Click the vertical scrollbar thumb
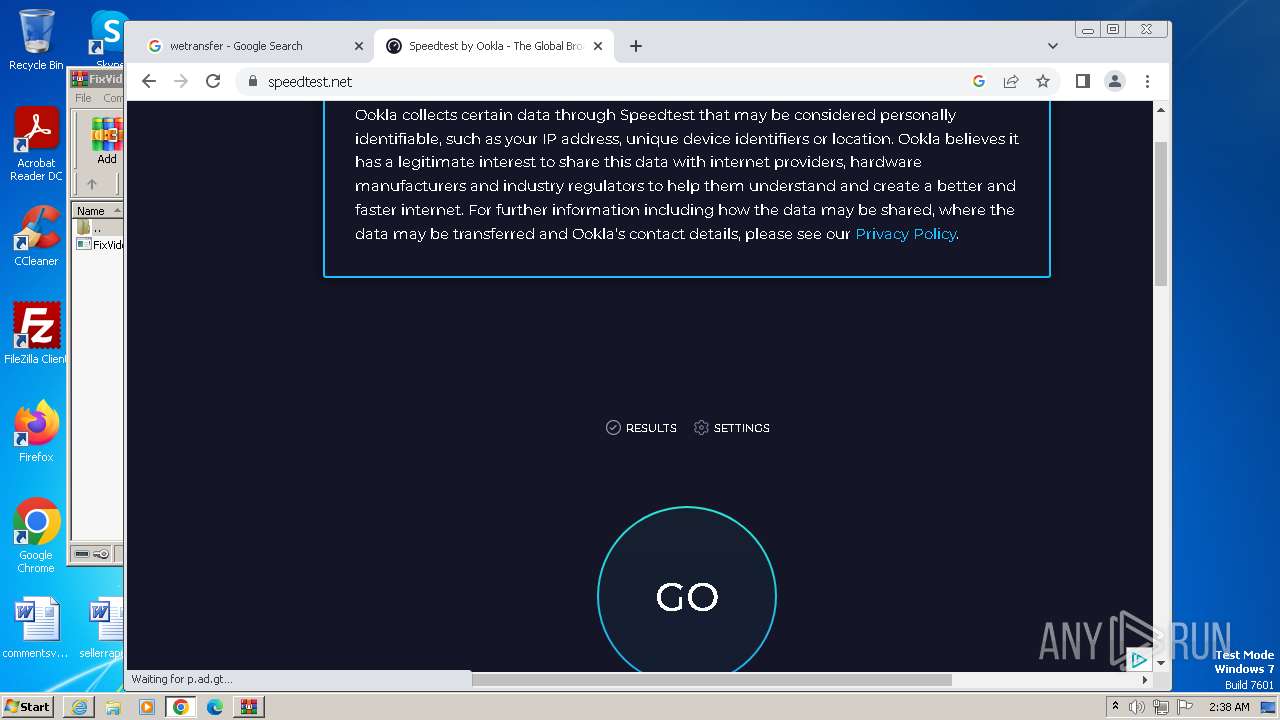 click(x=1161, y=213)
